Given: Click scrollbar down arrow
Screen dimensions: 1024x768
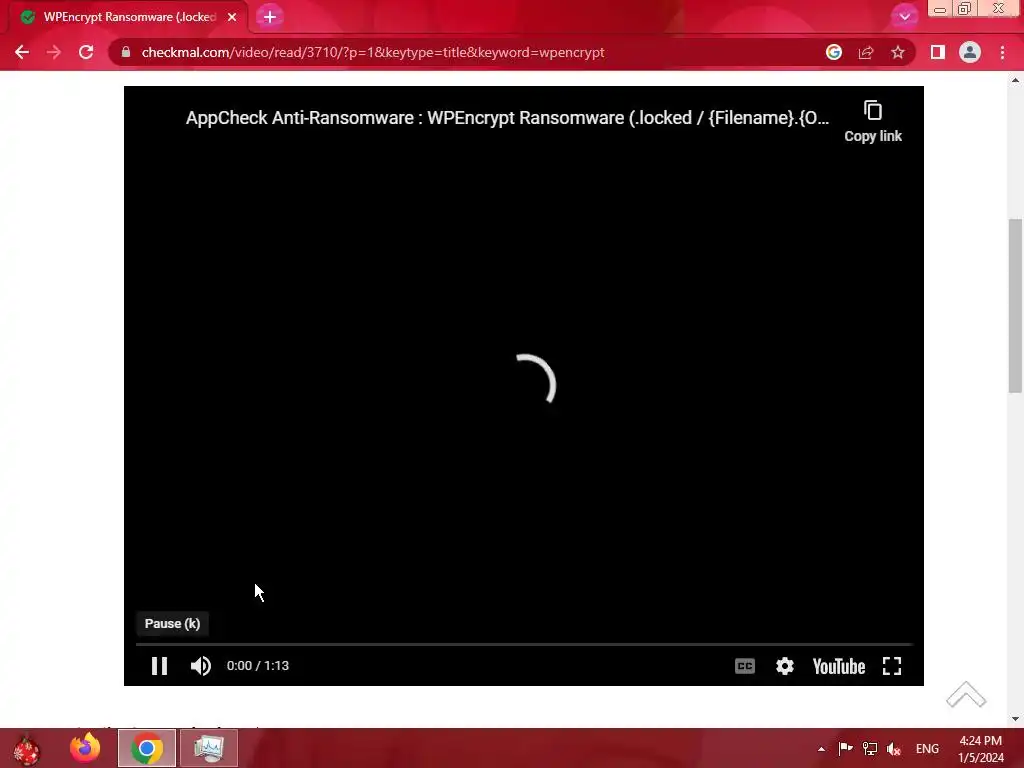Looking at the screenshot, I should tap(1015, 719).
